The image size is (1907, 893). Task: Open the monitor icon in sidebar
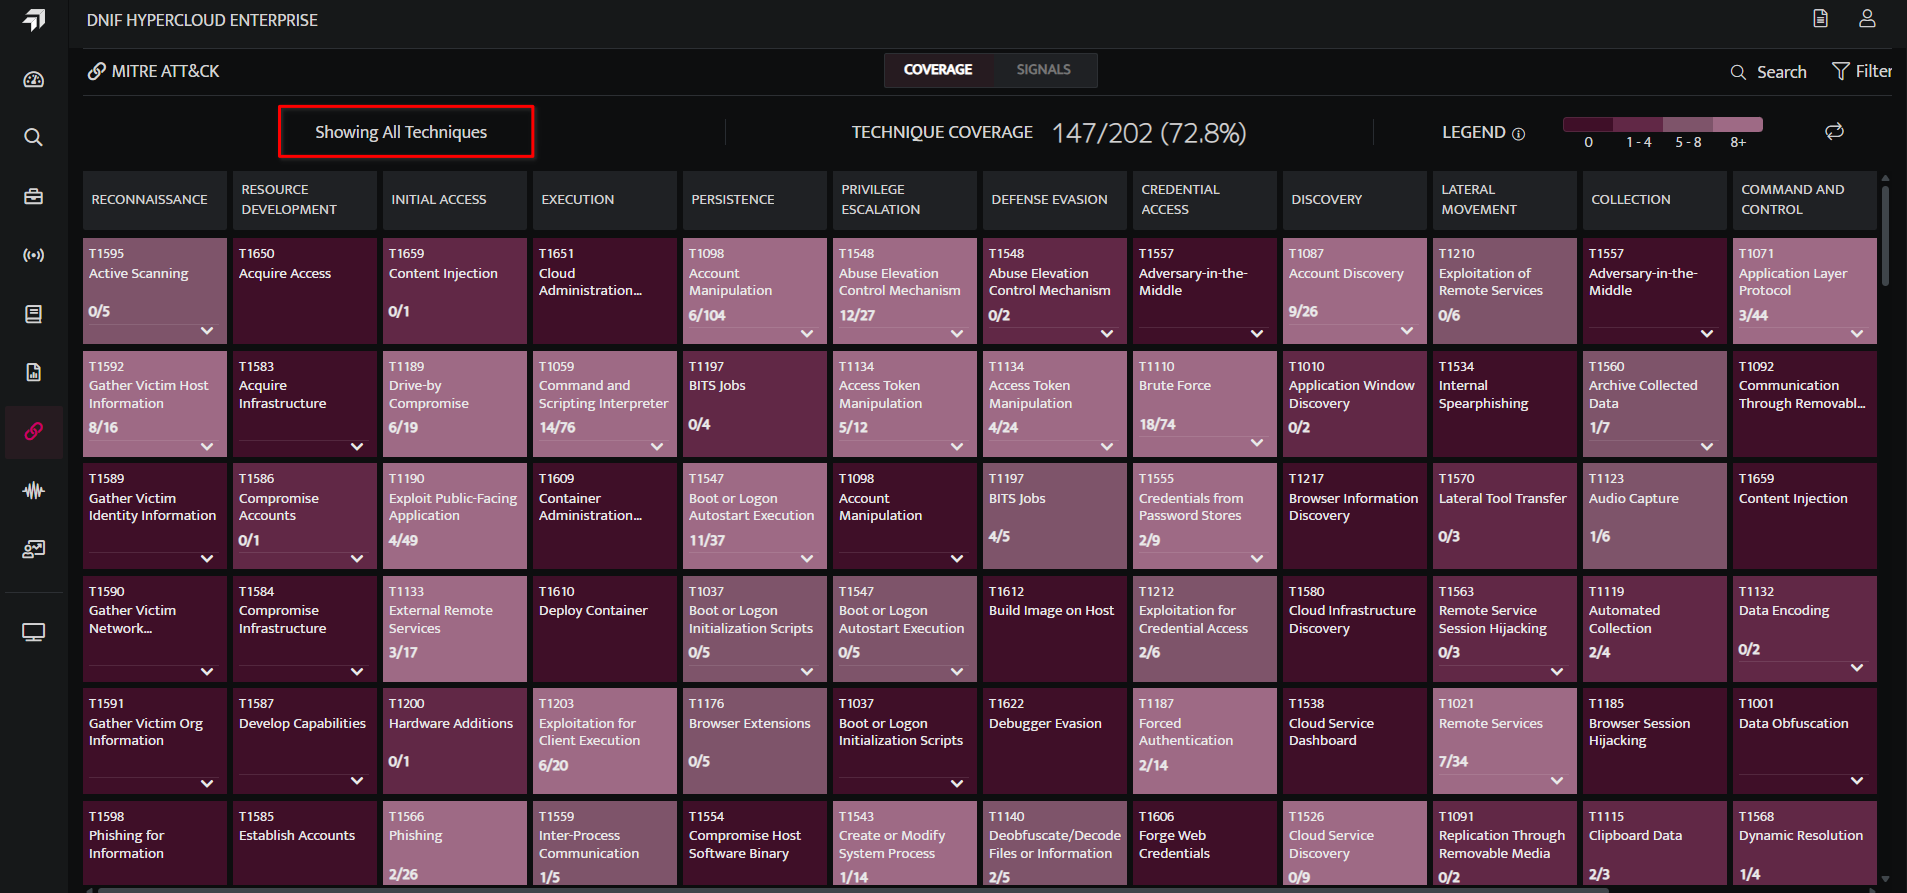(34, 632)
